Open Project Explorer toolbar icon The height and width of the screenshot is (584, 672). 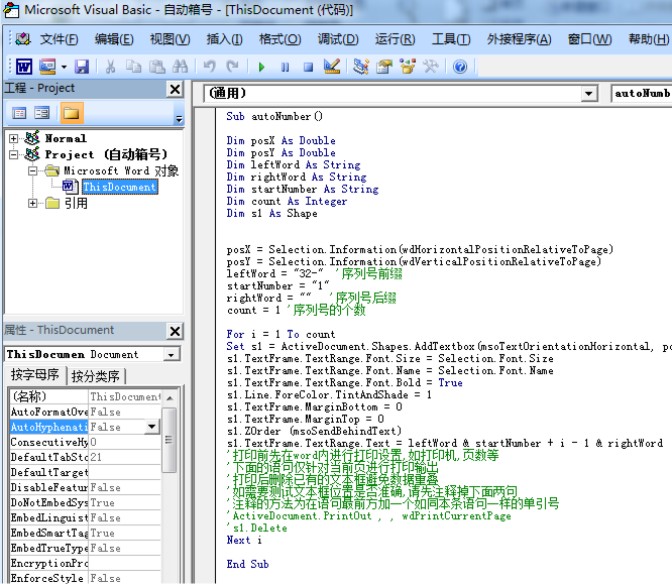361,66
